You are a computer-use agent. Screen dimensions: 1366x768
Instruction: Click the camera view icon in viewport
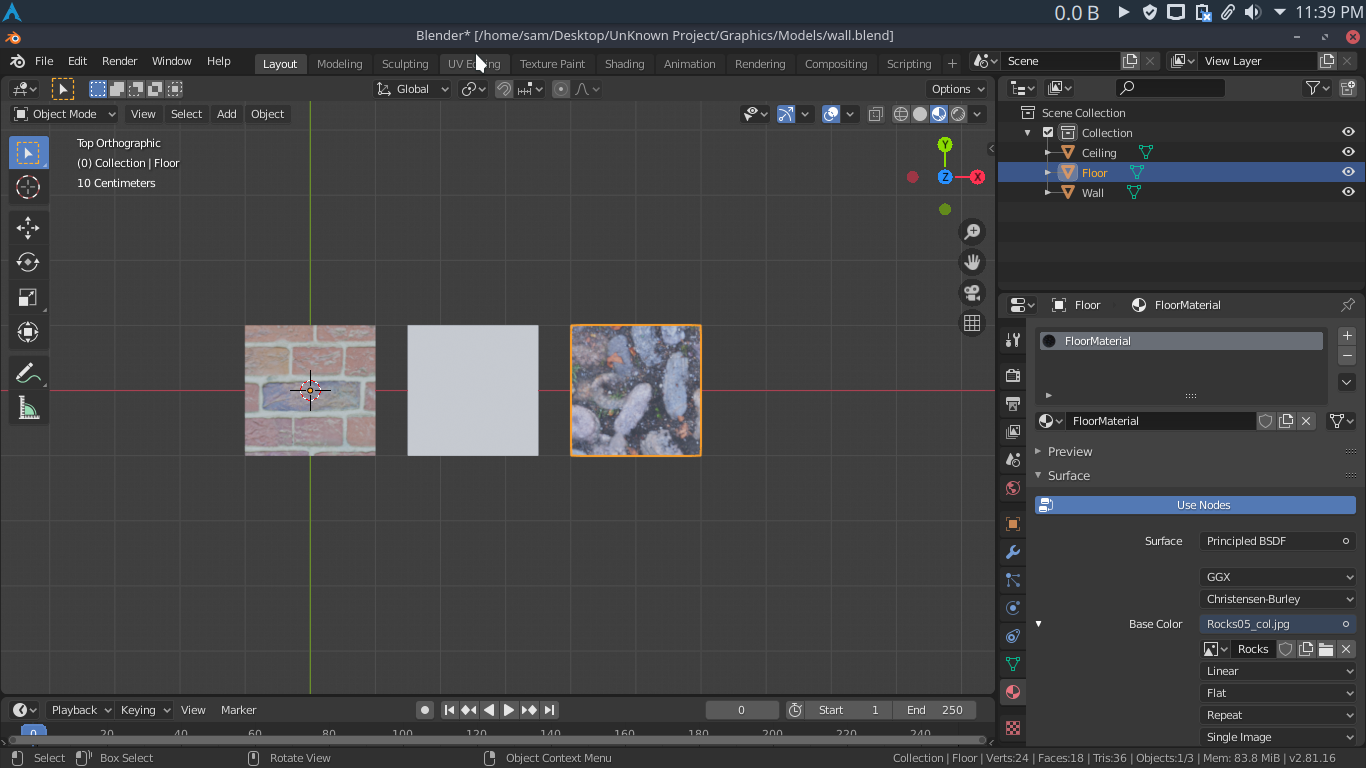click(971, 292)
